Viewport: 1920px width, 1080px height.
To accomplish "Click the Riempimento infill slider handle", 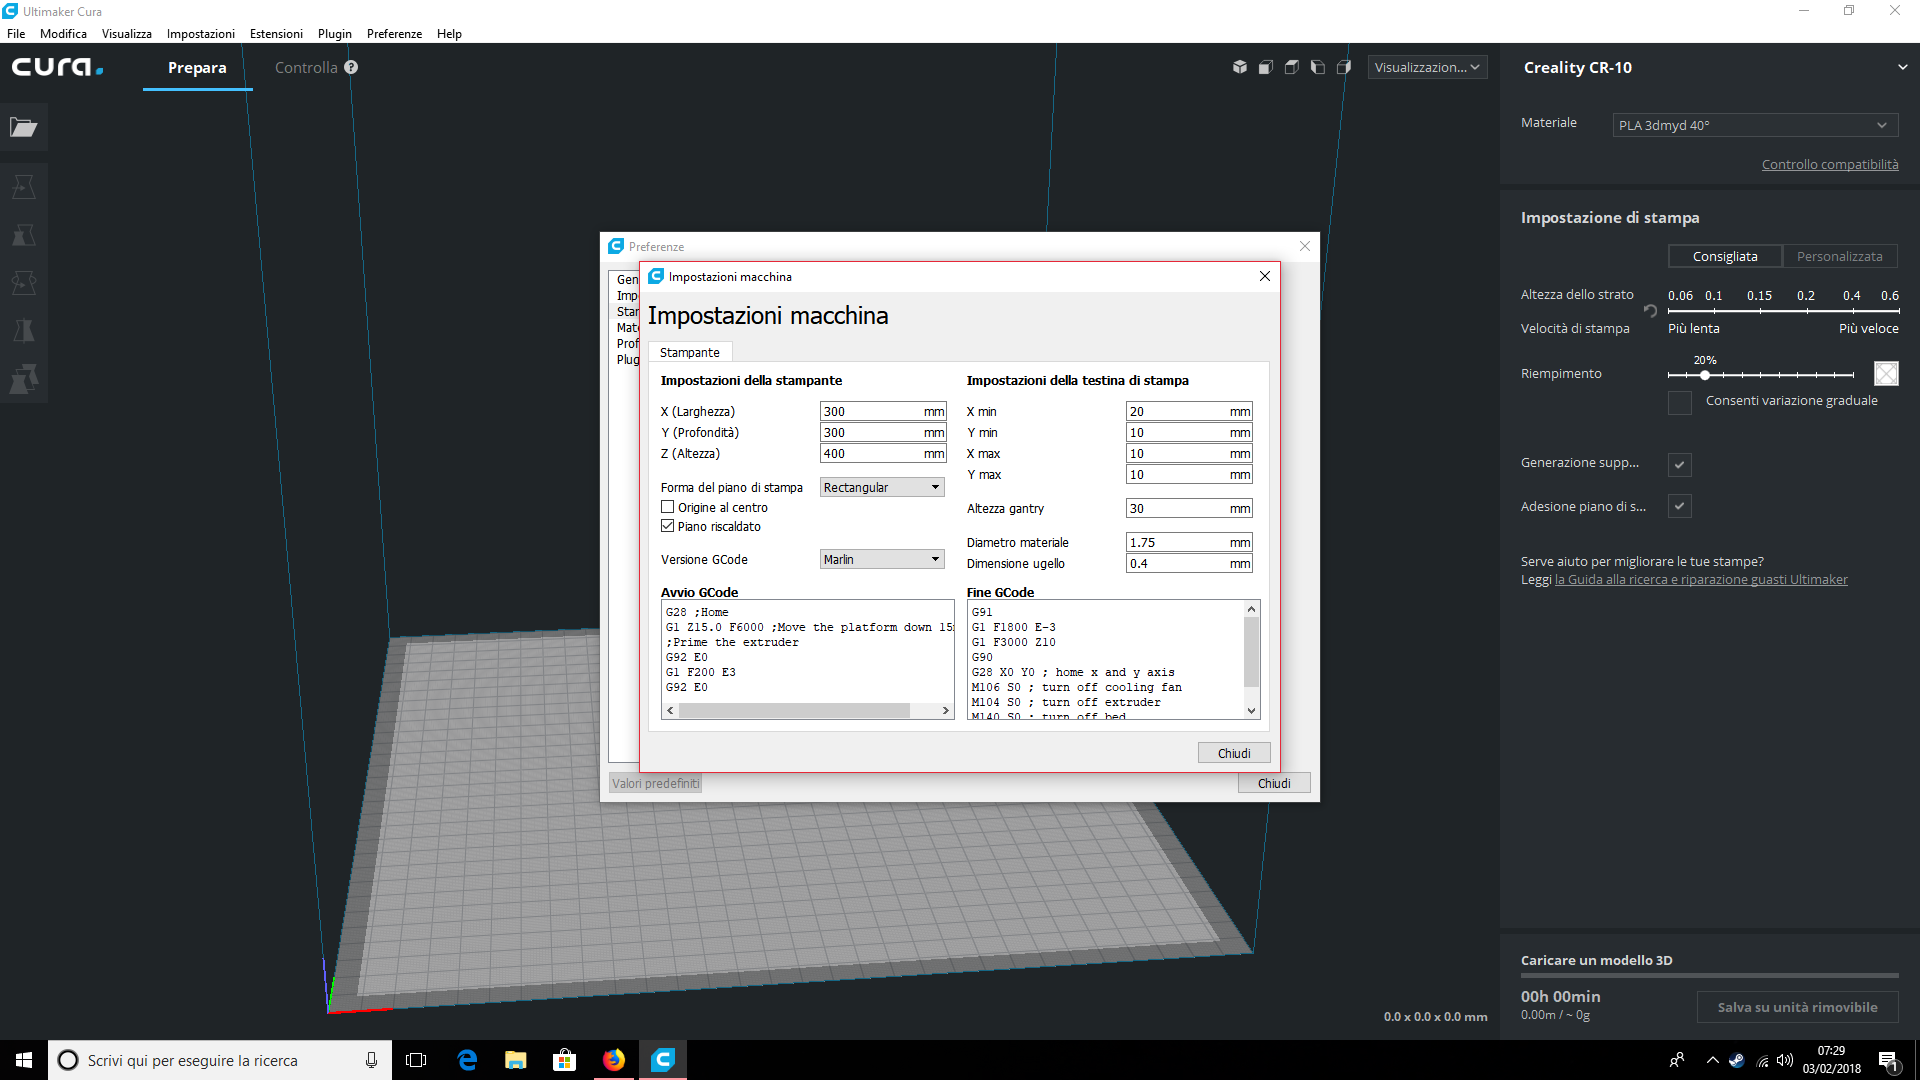I will [1705, 375].
